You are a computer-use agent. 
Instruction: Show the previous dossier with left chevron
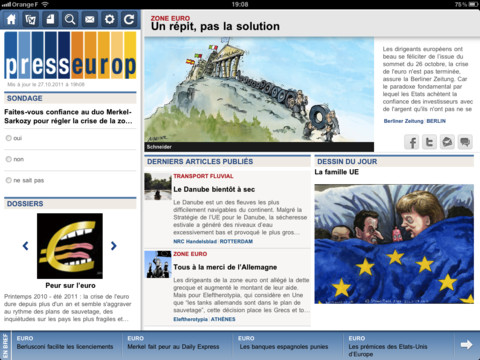(25, 246)
